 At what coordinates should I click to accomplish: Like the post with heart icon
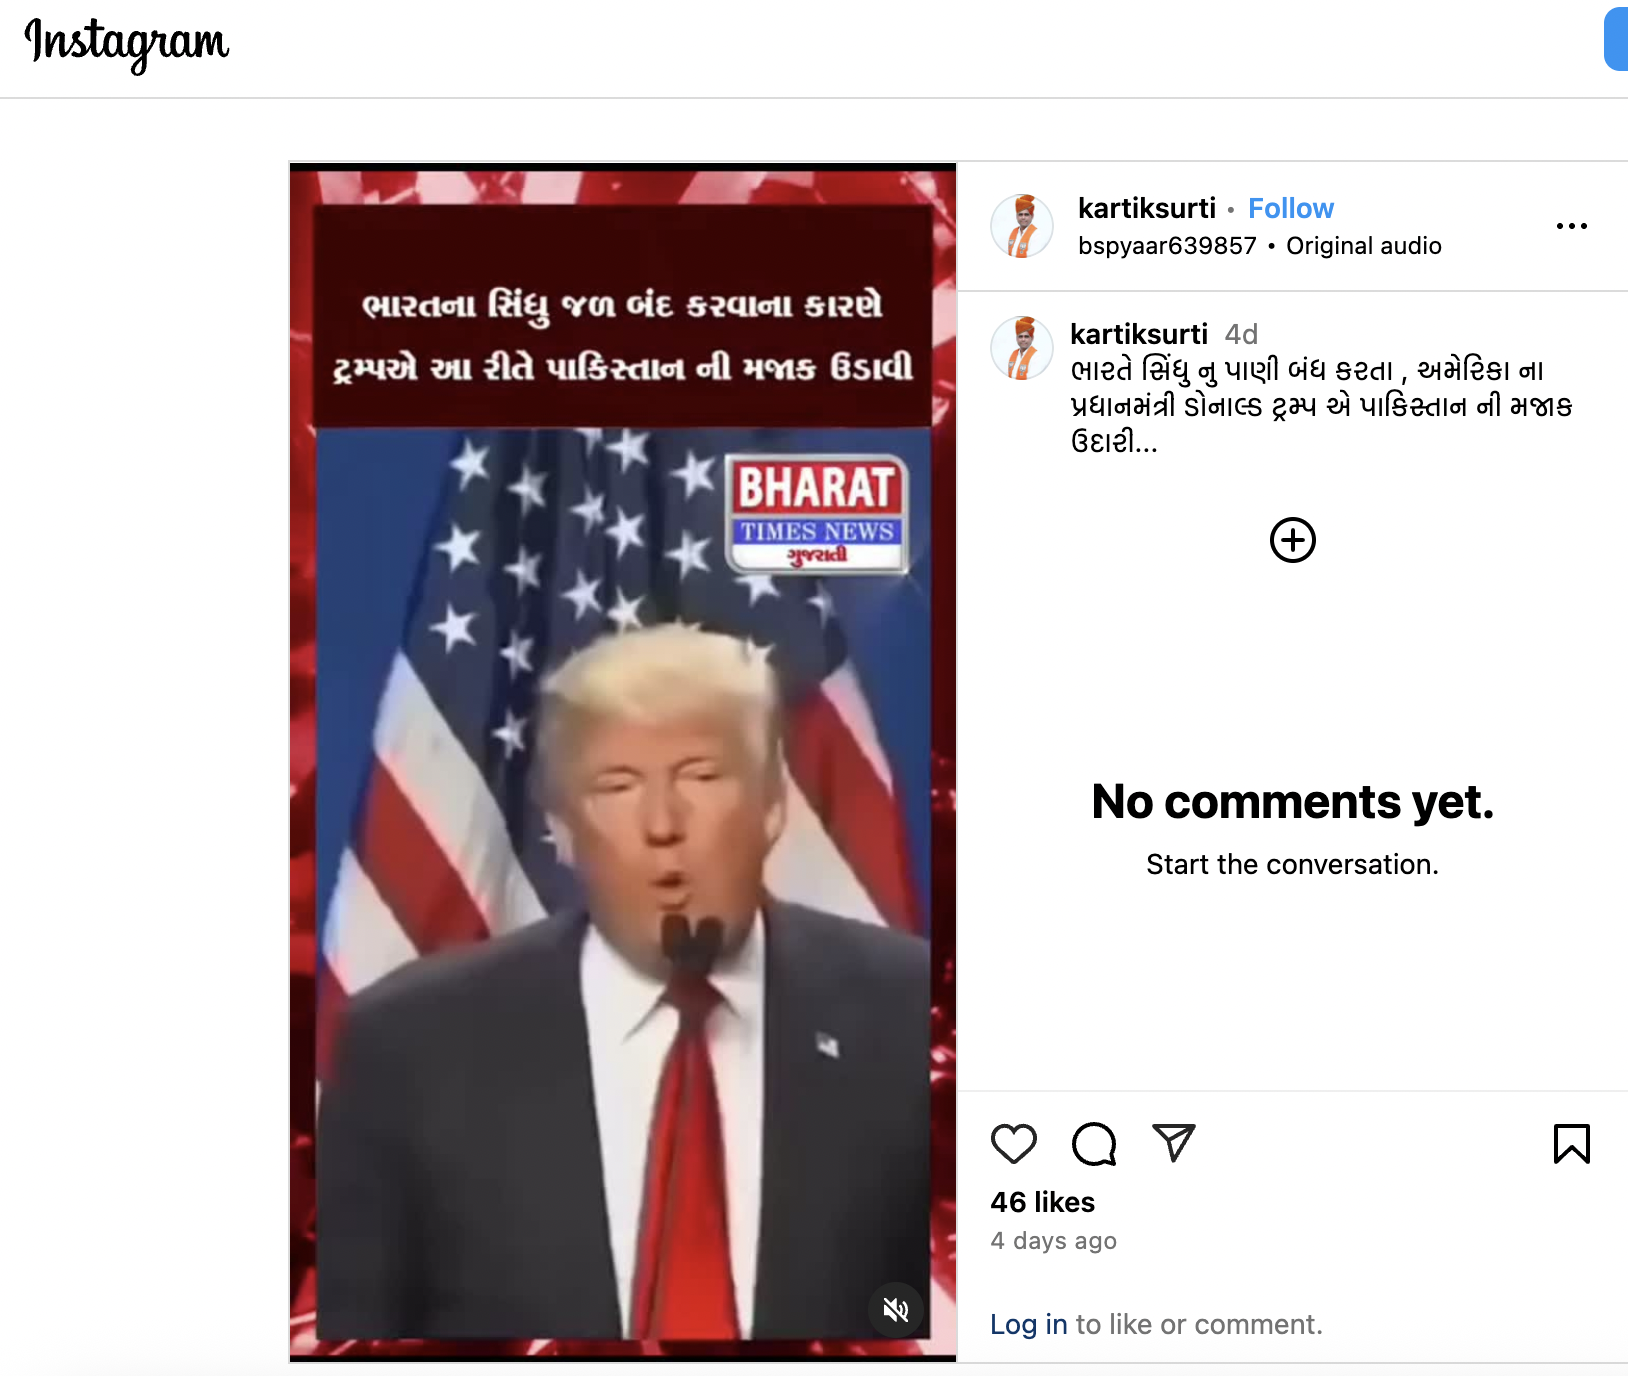1013,1143
